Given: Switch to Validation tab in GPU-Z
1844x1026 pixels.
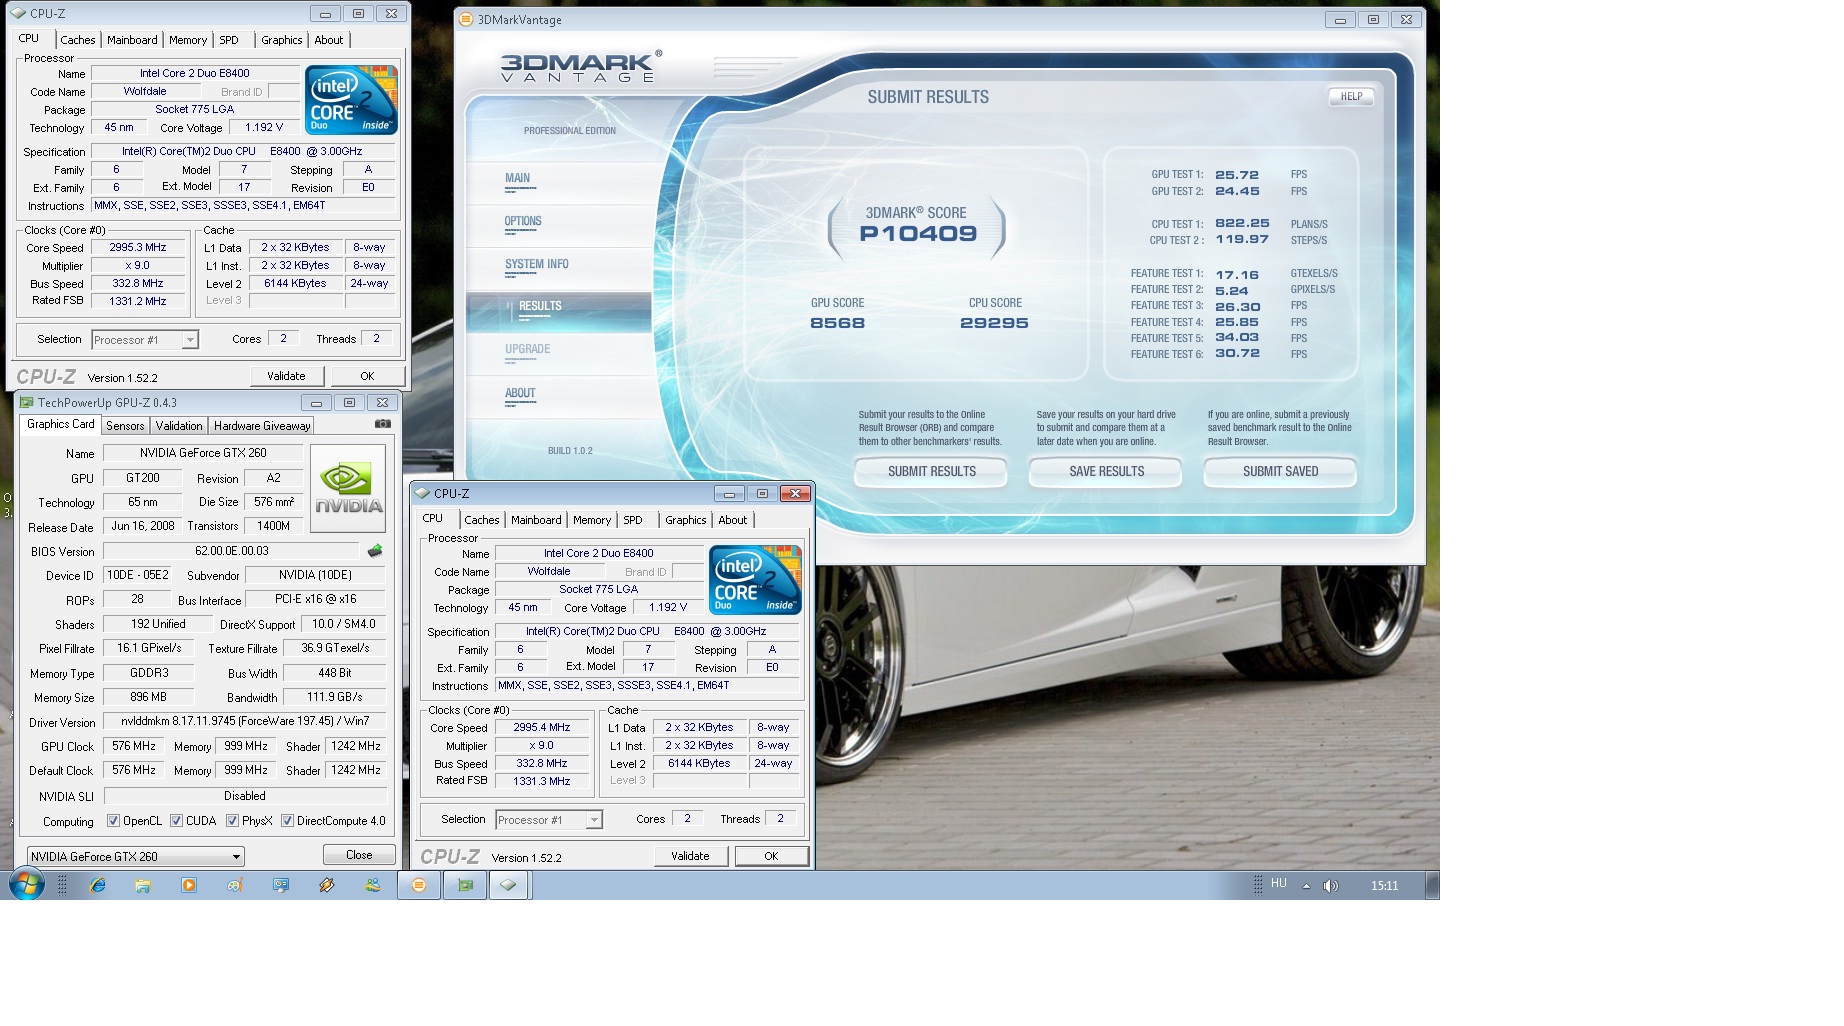Looking at the screenshot, I should pos(179,426).
